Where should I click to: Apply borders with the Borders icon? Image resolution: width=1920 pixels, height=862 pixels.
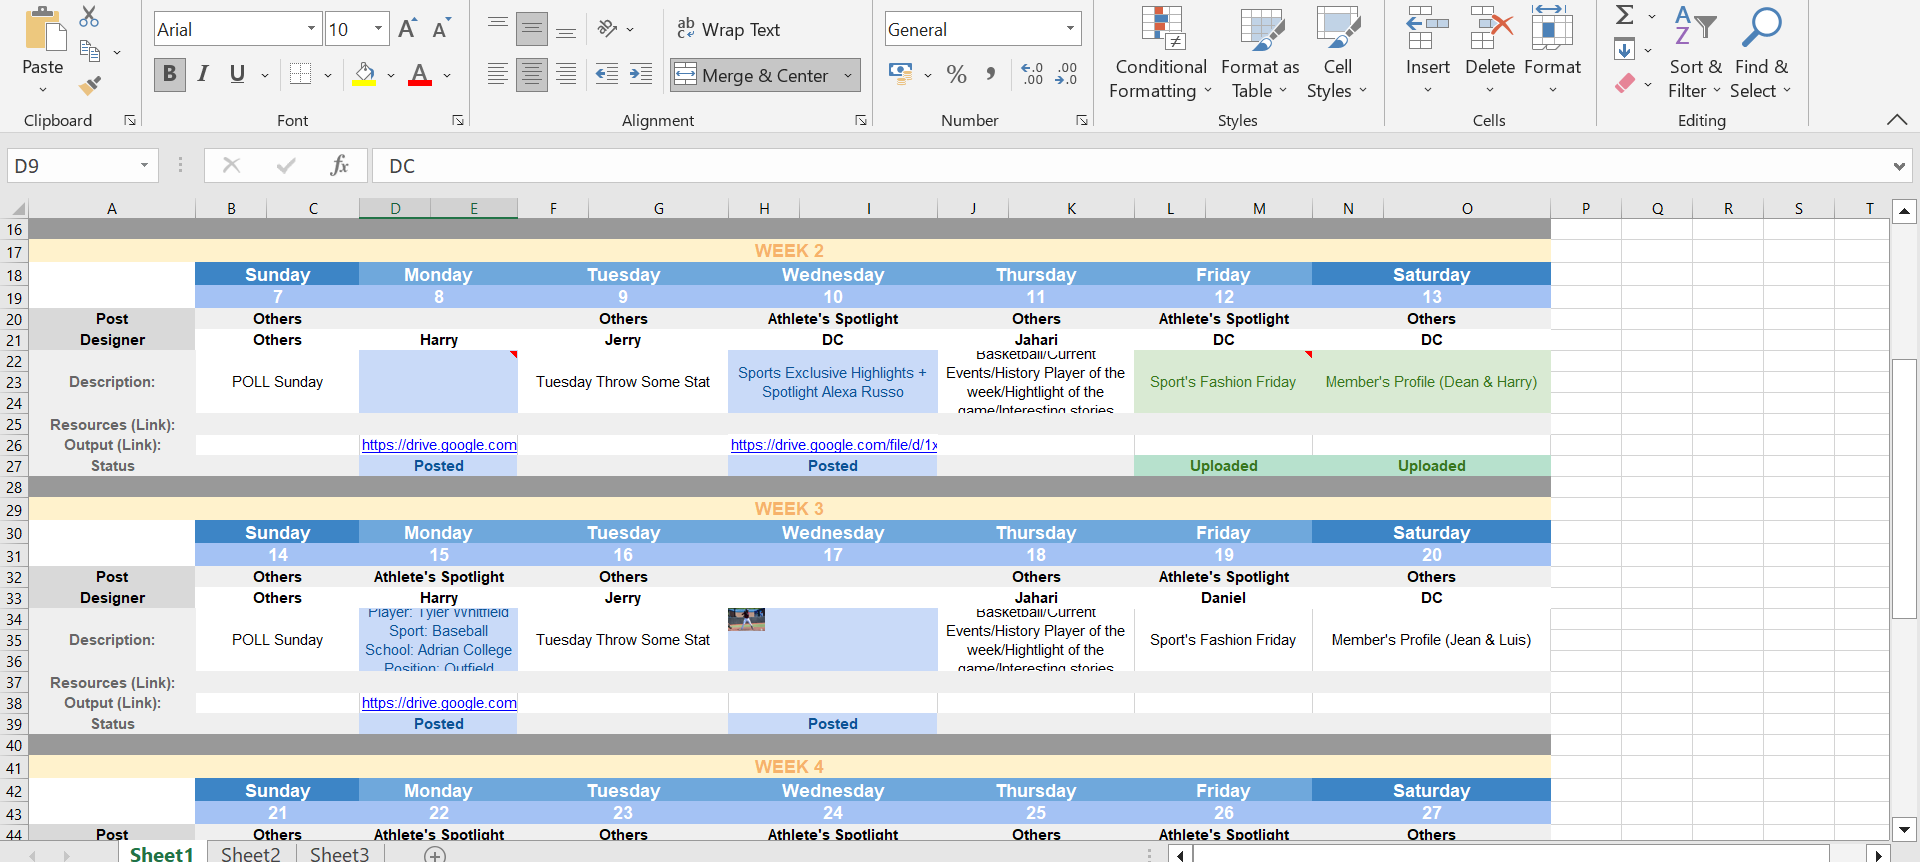point(300,74)
